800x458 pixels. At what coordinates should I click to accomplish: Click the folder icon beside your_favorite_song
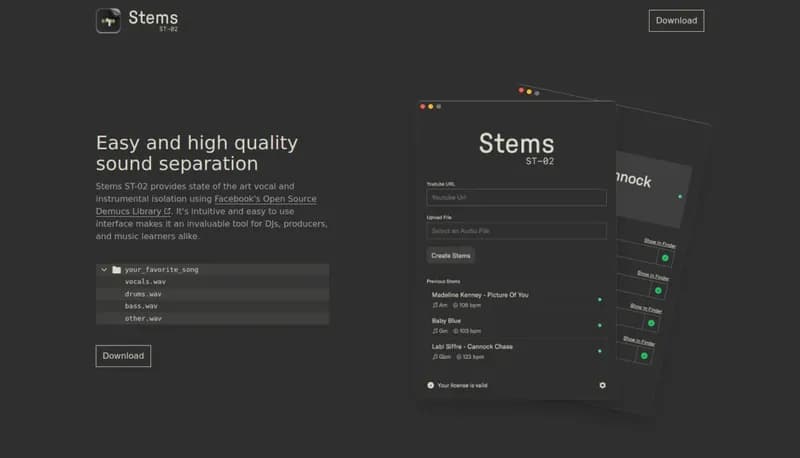click(x=116, y=269)
